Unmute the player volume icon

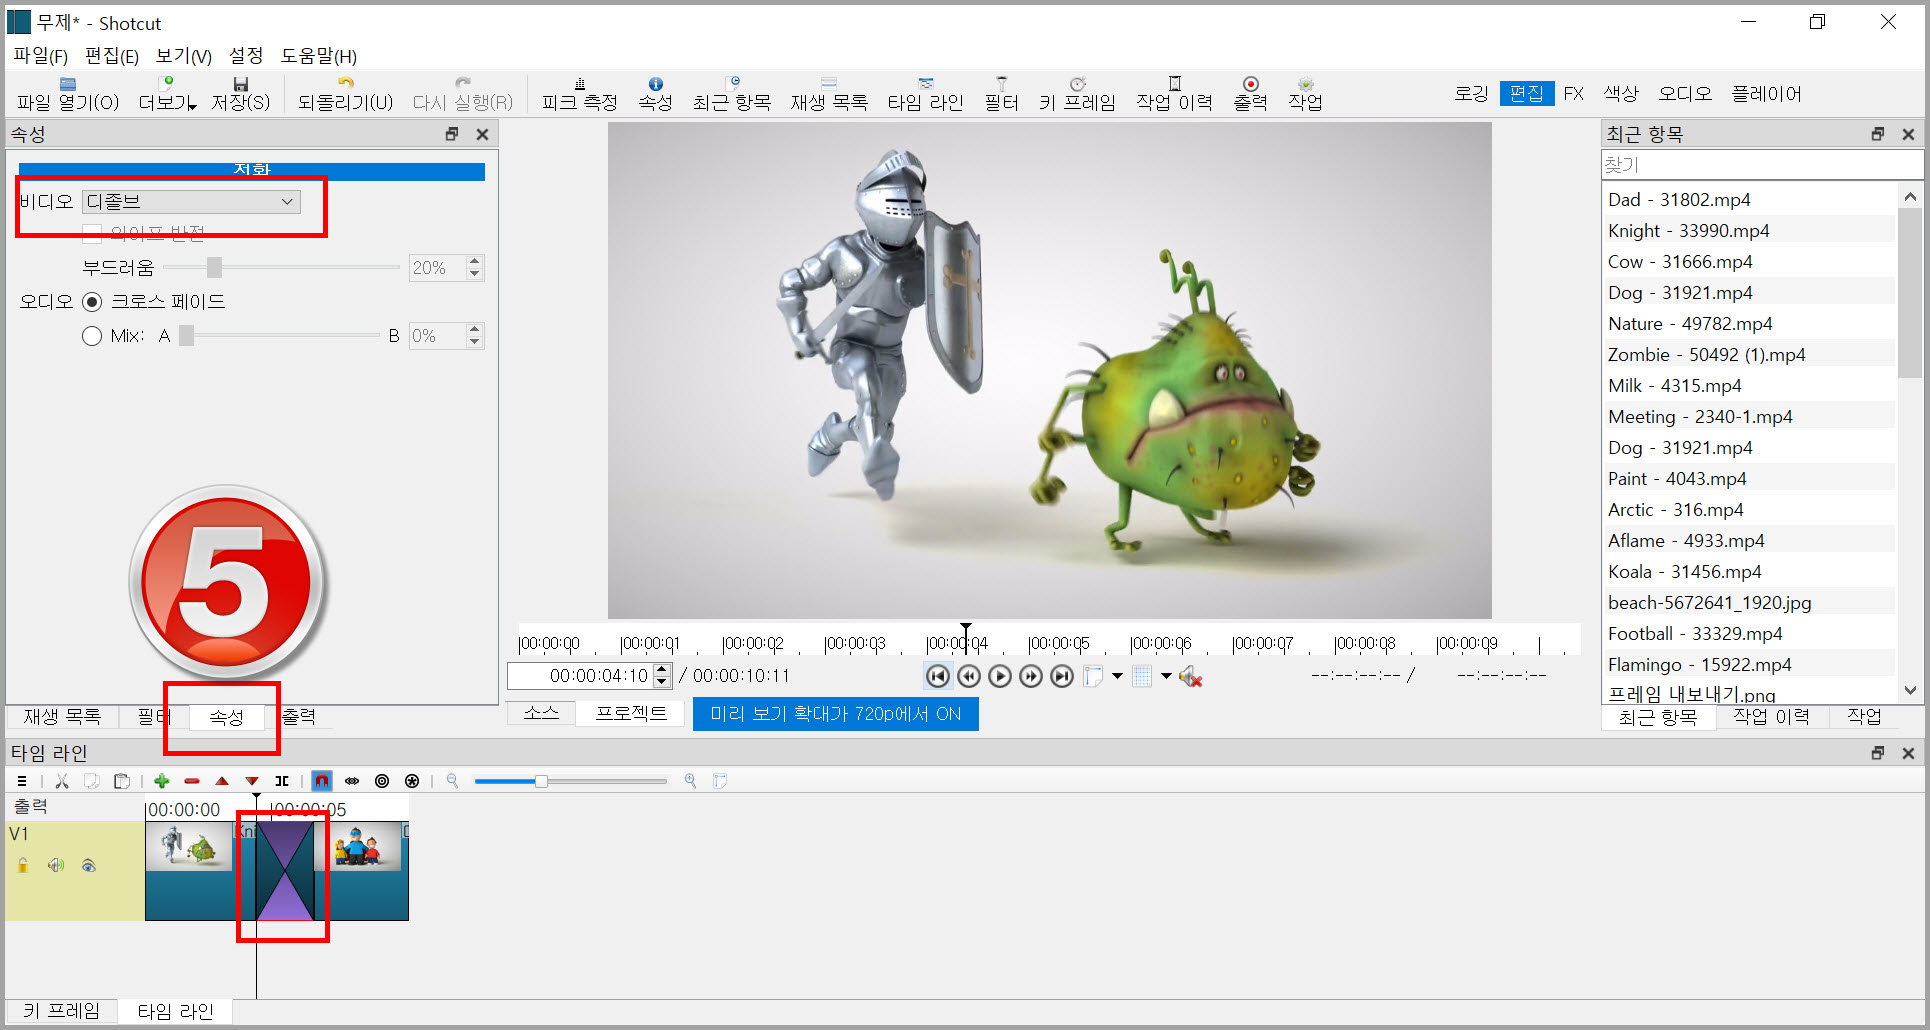pyautogui.click(x=1190, y=677)
